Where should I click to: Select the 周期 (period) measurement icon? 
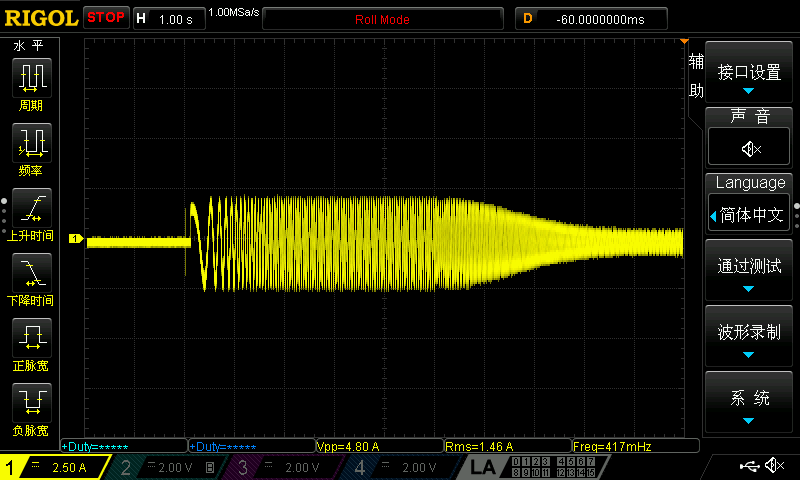tap(32, 78)
